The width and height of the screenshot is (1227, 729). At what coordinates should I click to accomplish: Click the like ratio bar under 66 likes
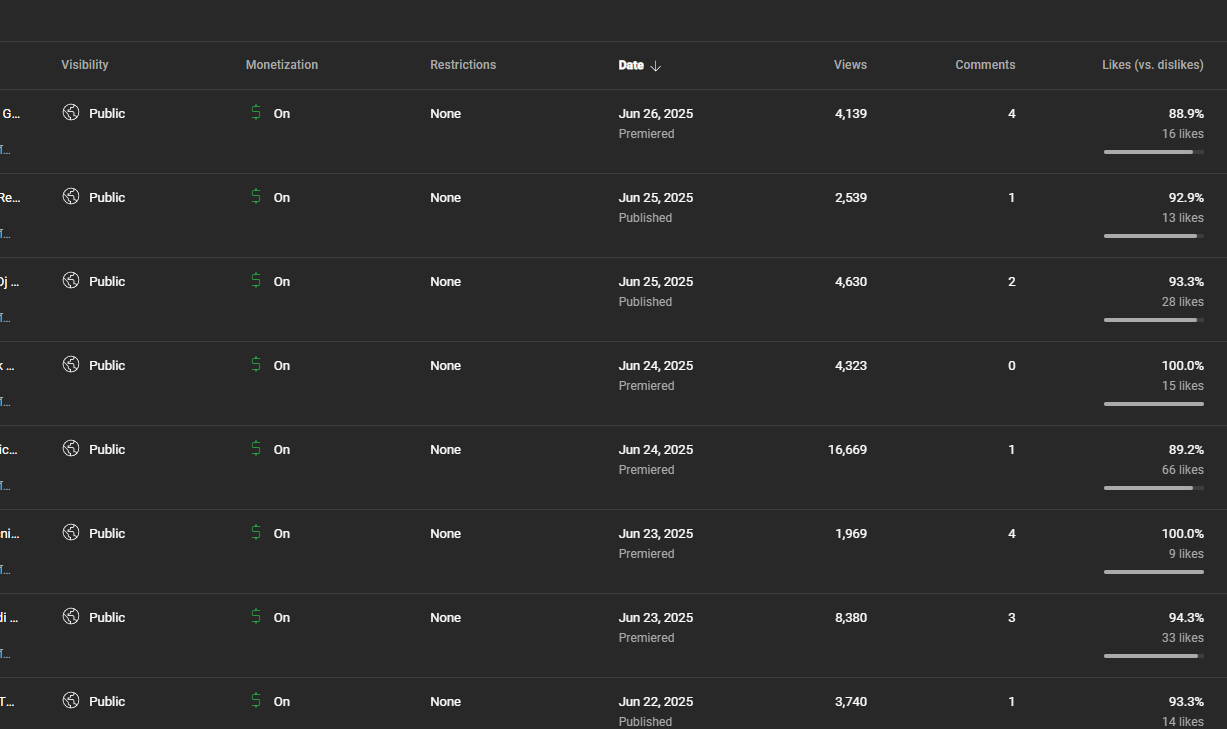pos(1154,488)
